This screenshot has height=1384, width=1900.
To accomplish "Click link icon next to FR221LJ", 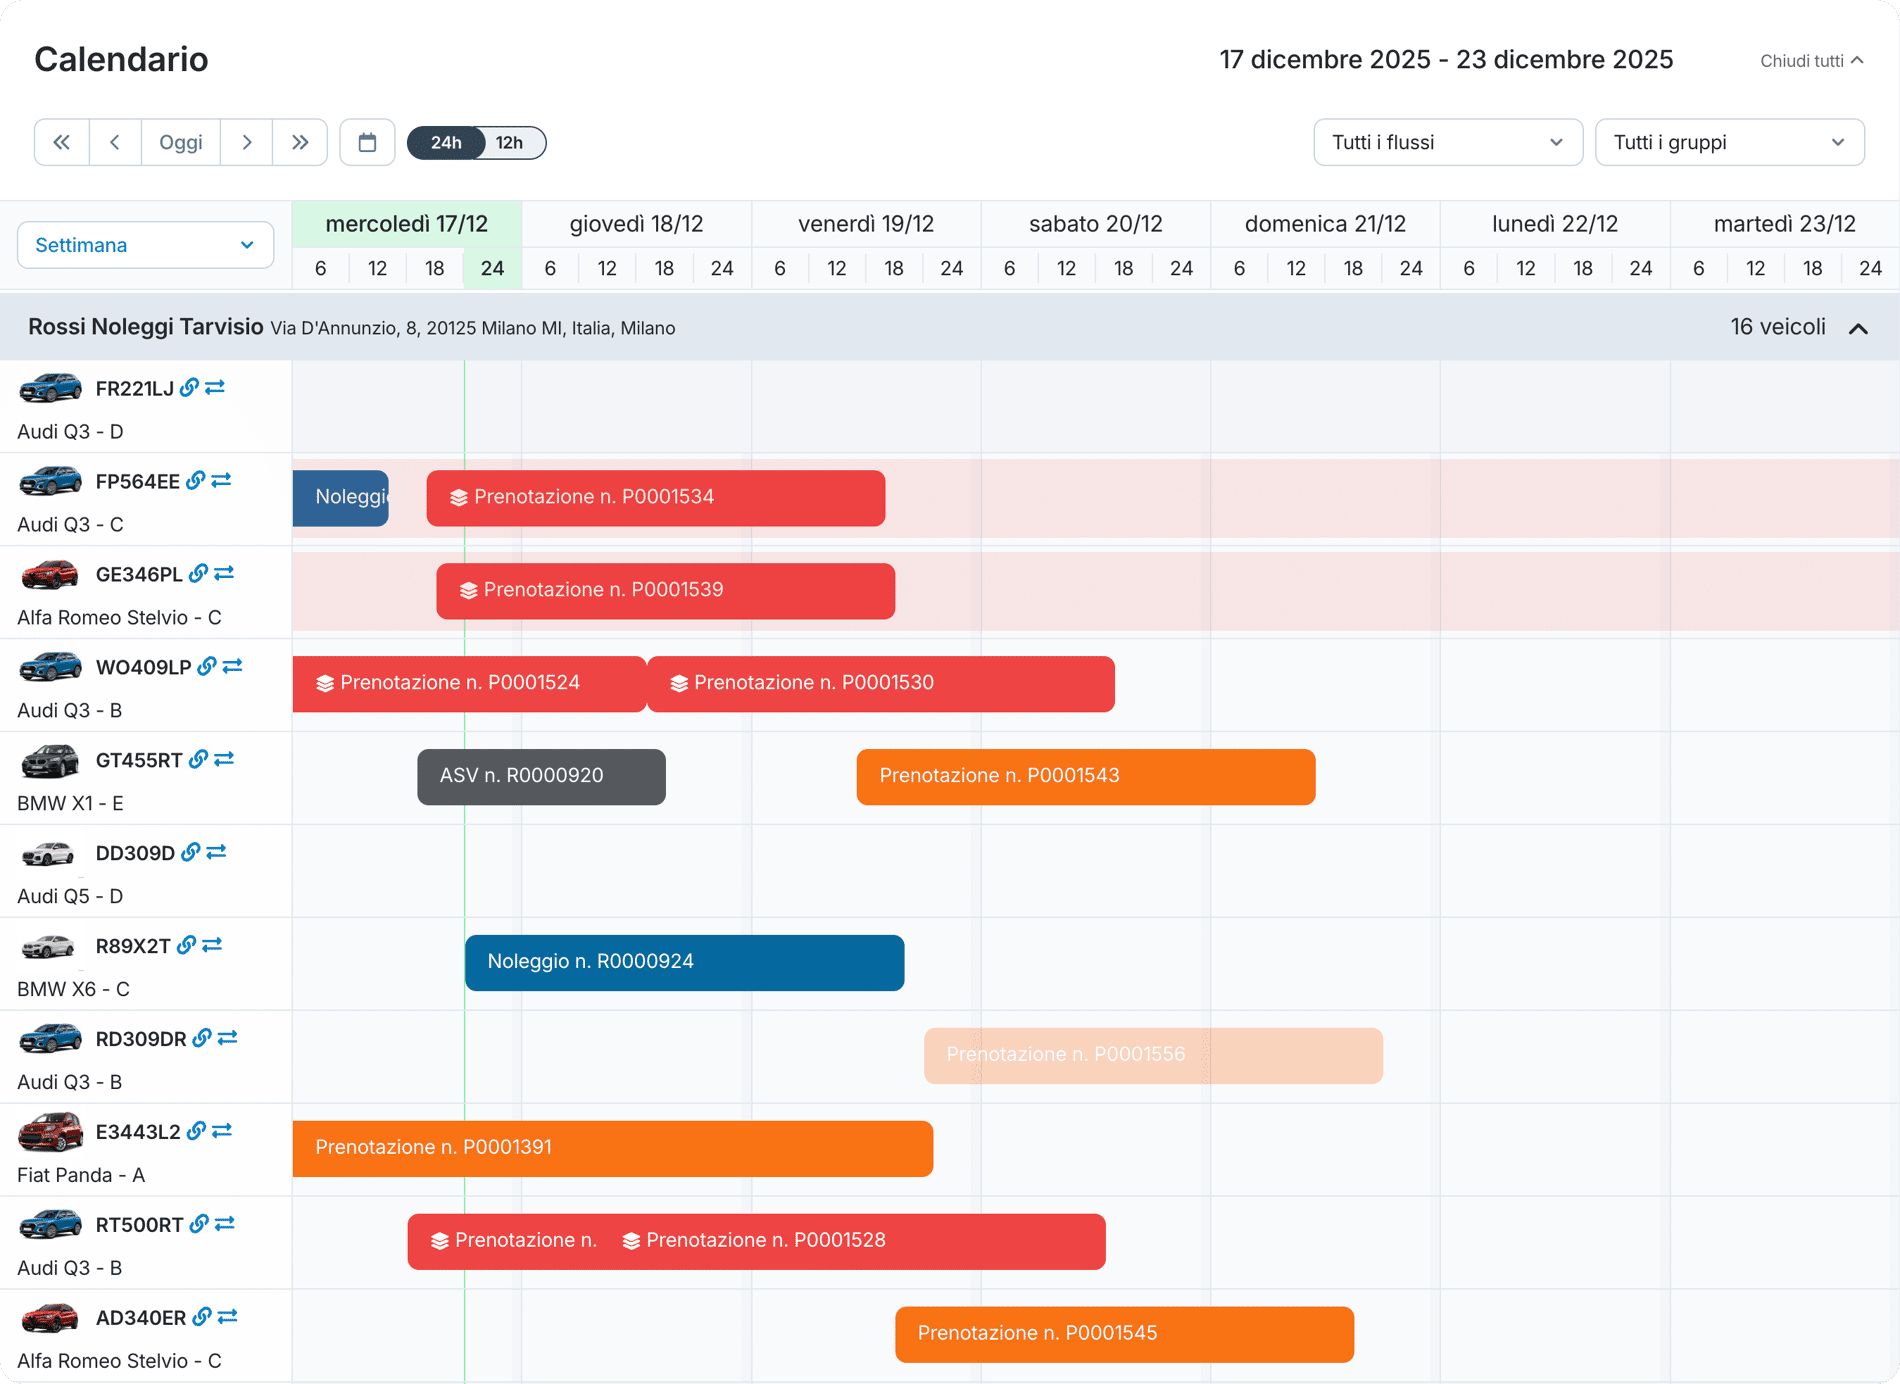I will pos(189,388).
